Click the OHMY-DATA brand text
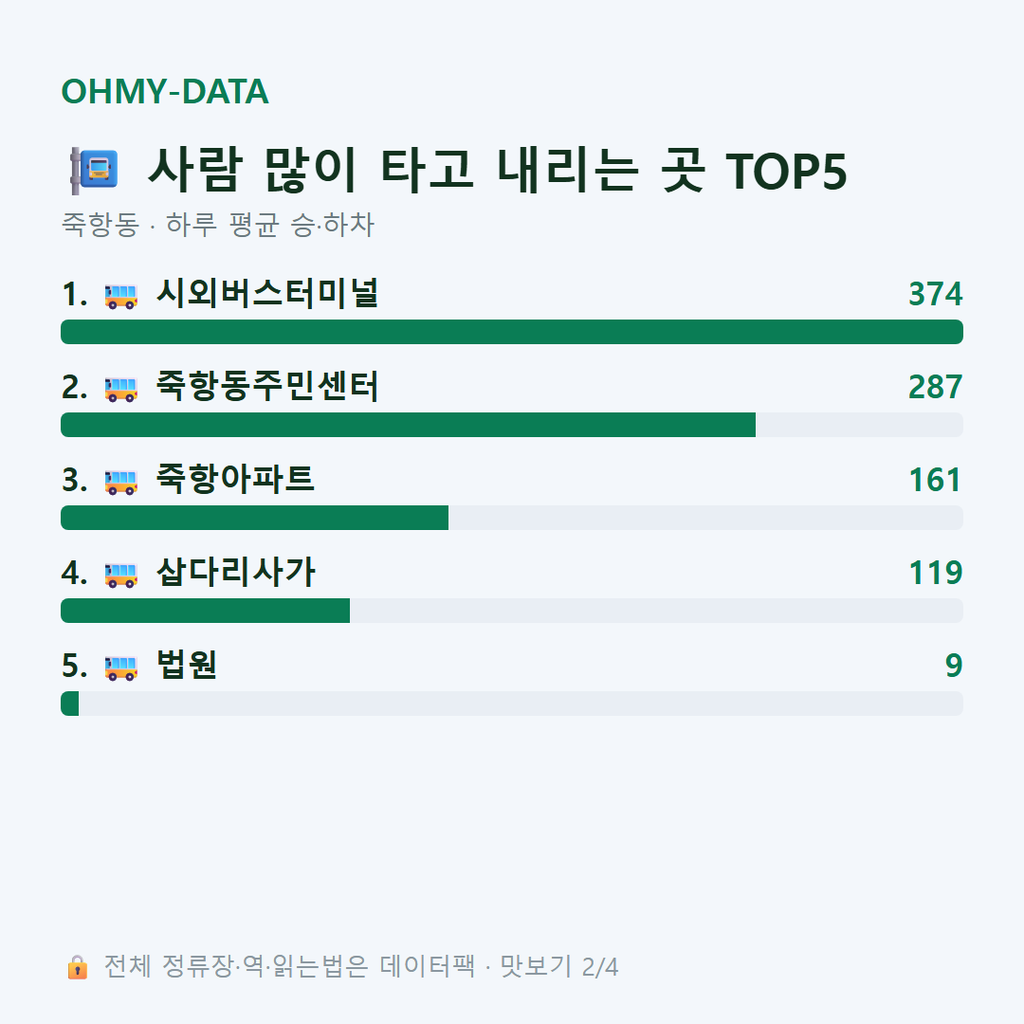 coord(165,91)
